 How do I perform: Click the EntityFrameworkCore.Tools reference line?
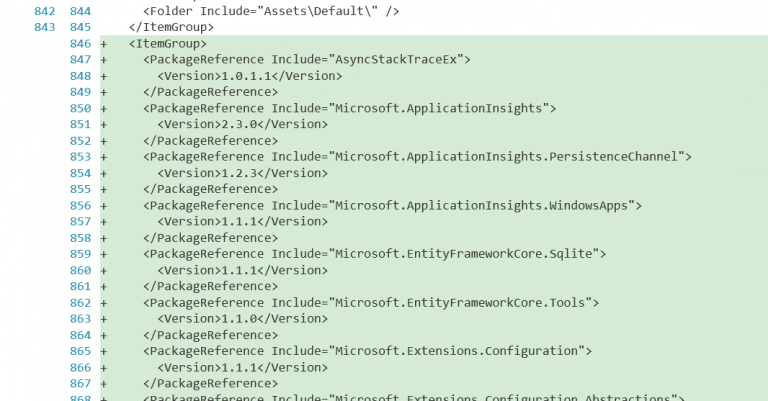pyautogui.click(x=371, y=303)
